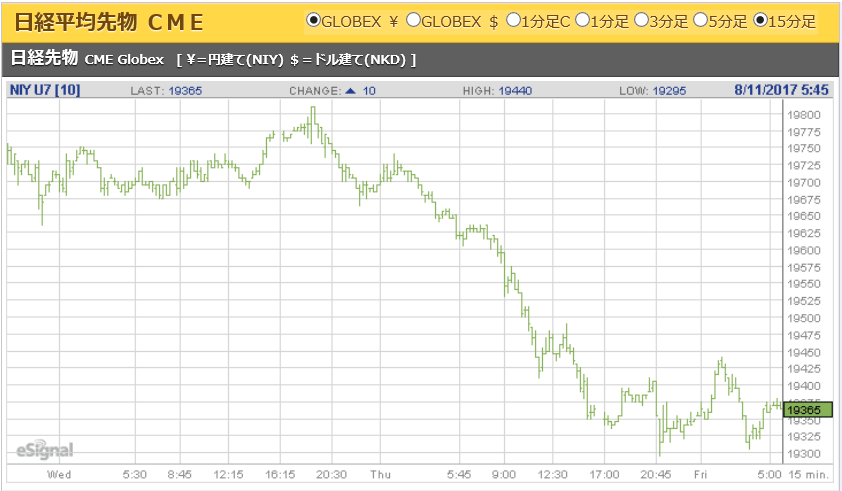Click the 日経先物 CME Globex header text
Screen dimensions: 842x491
[87, 58]
